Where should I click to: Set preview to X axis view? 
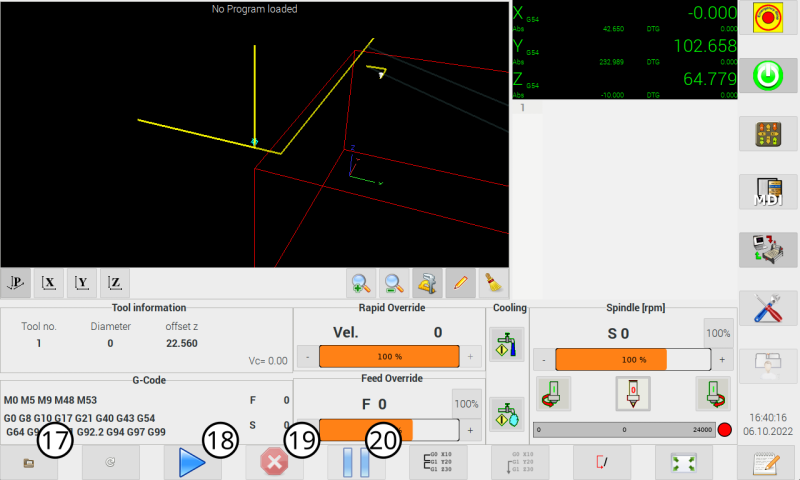[x=48, y=283]
